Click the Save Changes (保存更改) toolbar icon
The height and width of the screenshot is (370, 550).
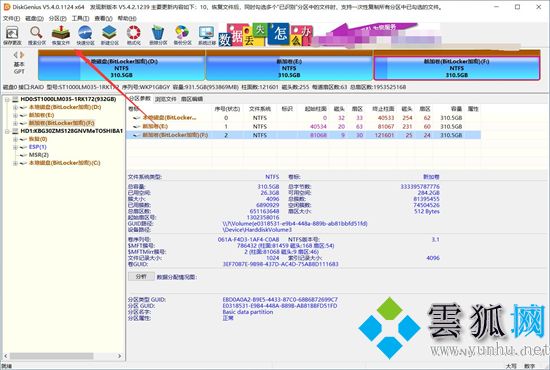tap(12, 35)
